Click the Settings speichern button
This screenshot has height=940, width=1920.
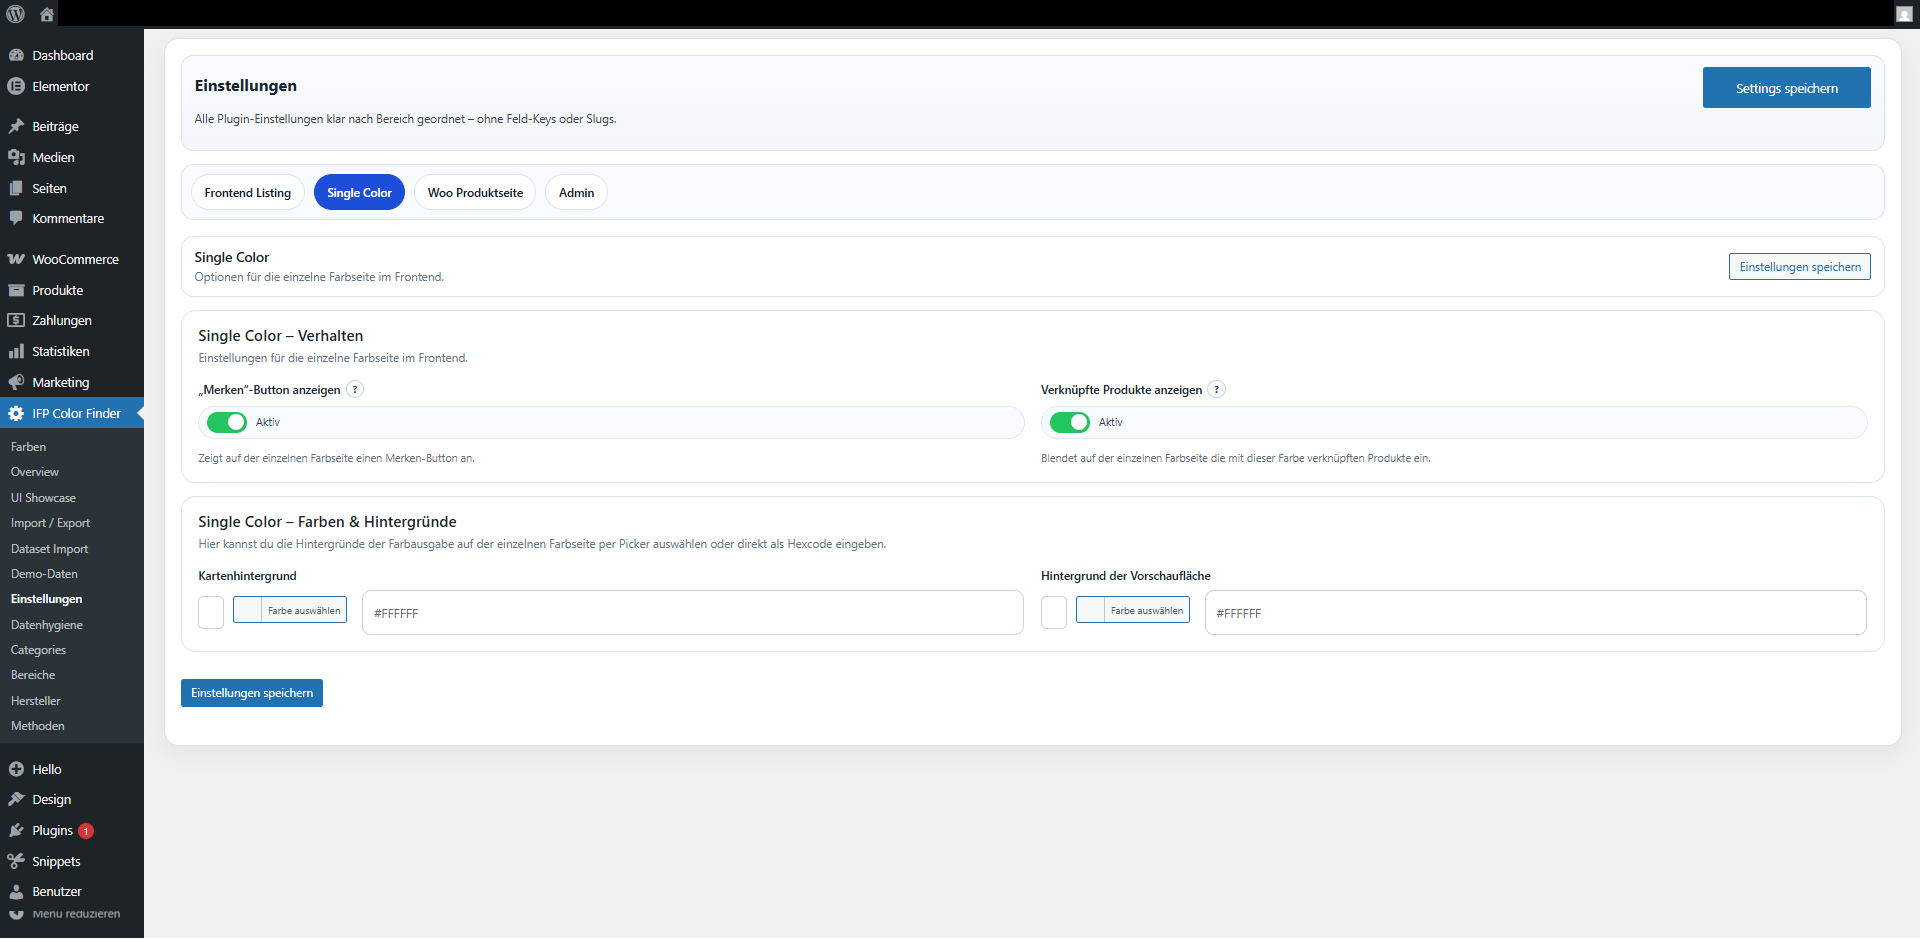coord(1786,88)
